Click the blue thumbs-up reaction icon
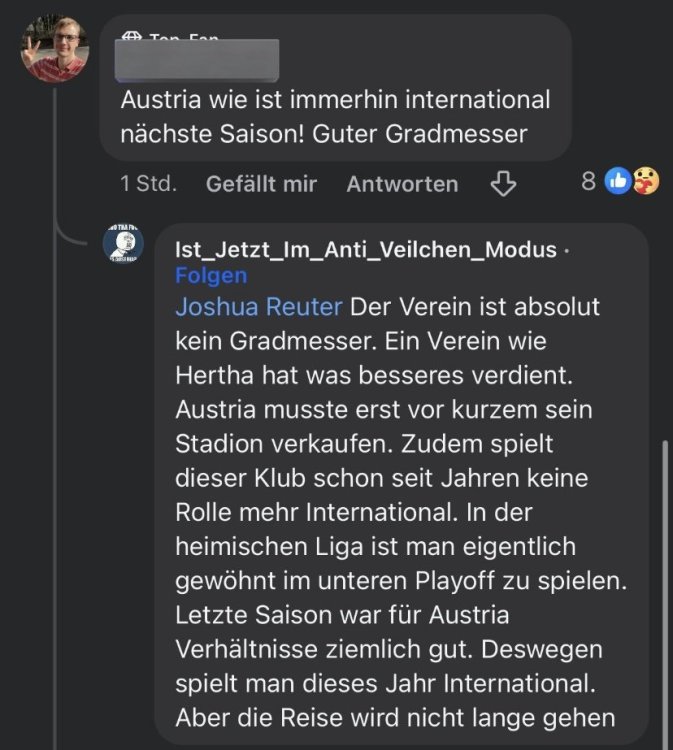This screenshot has width=673, height=750. coord(619,181)
